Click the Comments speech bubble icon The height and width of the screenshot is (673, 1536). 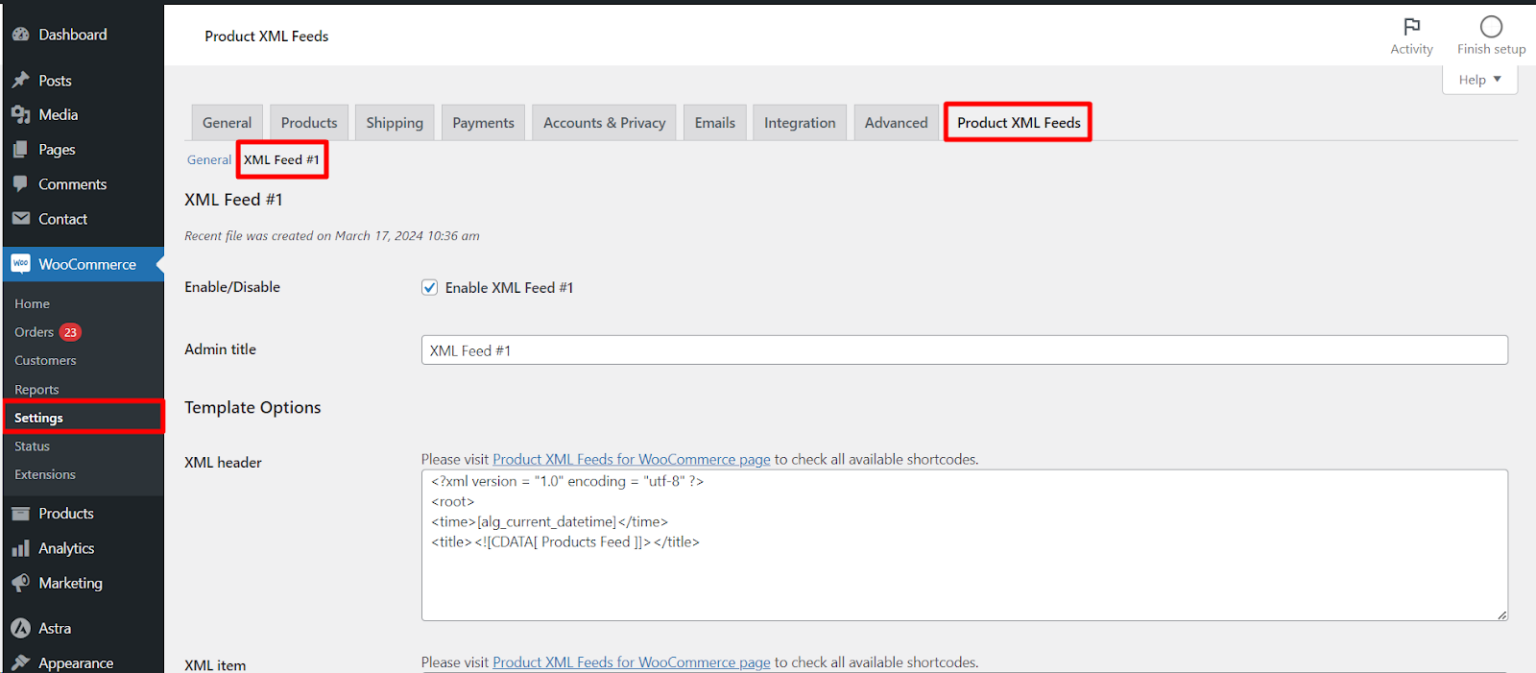coord(20,184)
